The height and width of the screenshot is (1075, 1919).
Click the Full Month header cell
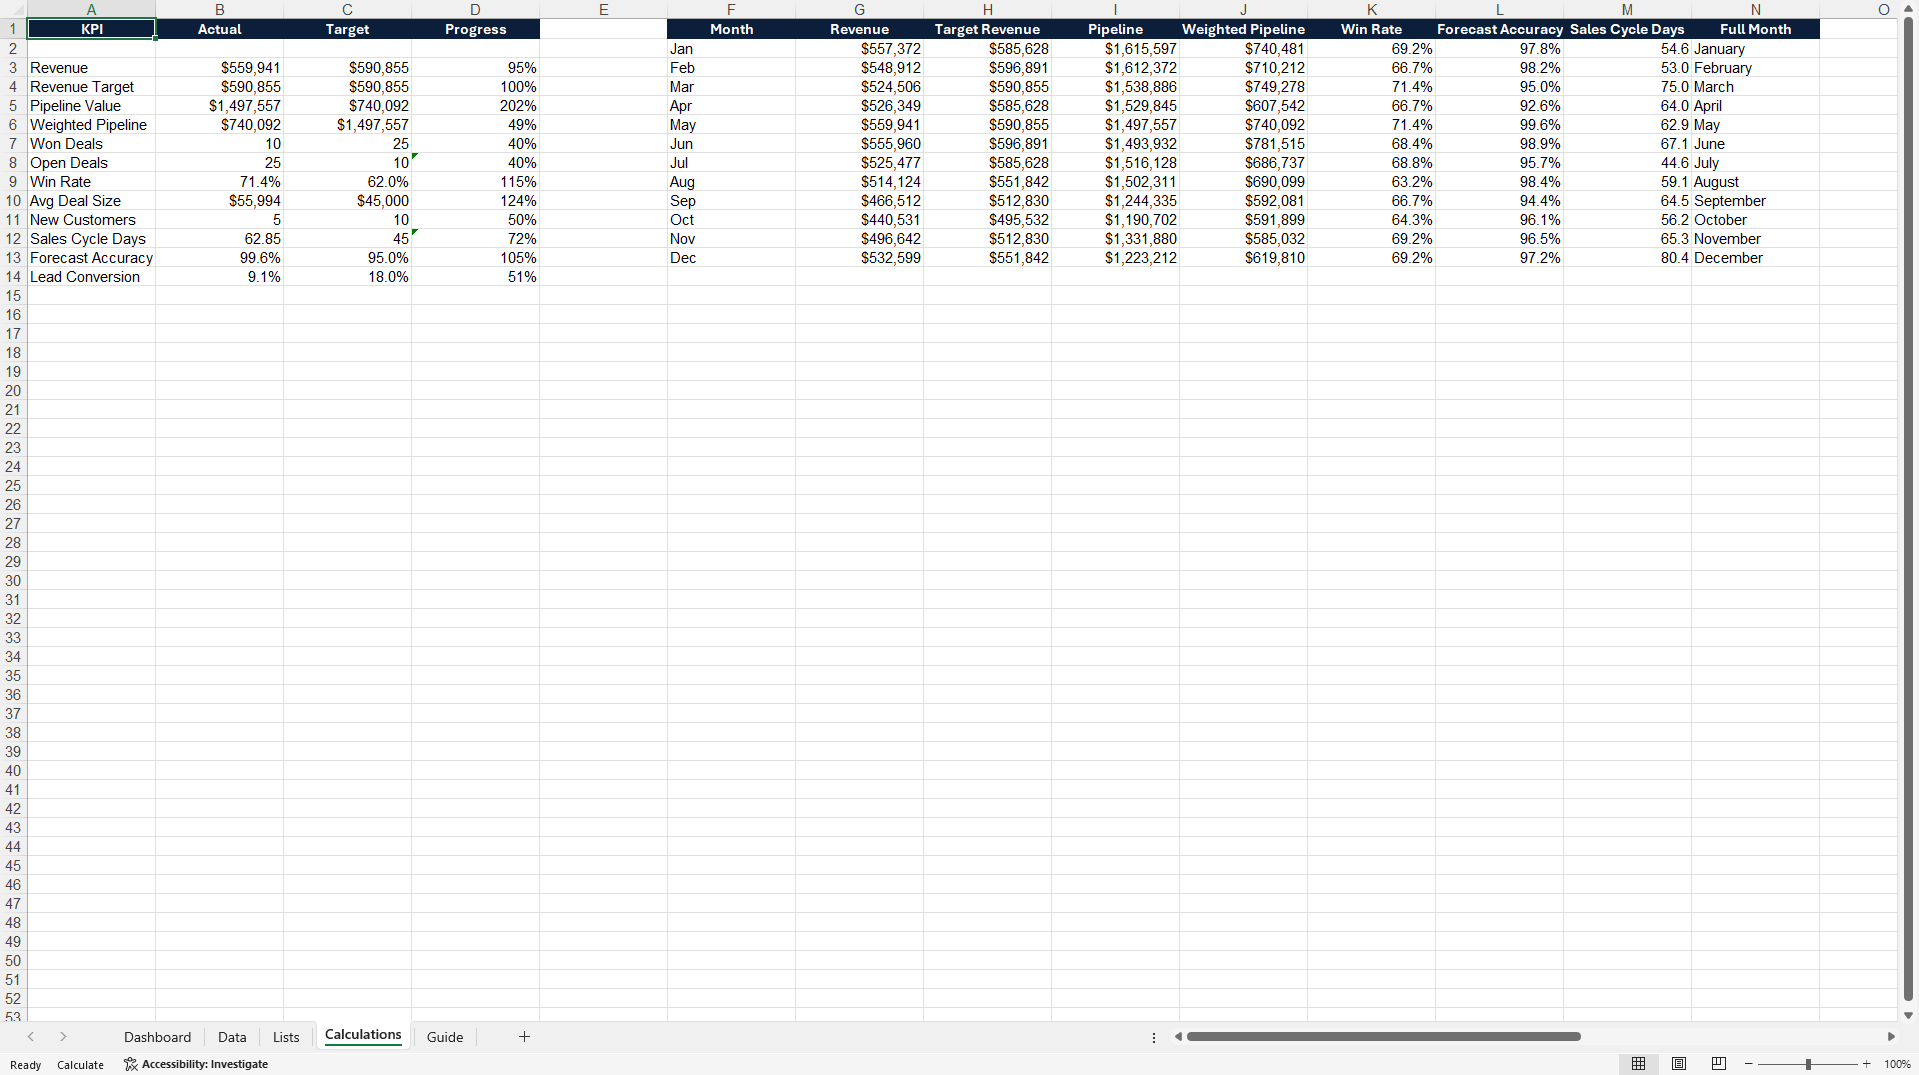click(1755, 29)
